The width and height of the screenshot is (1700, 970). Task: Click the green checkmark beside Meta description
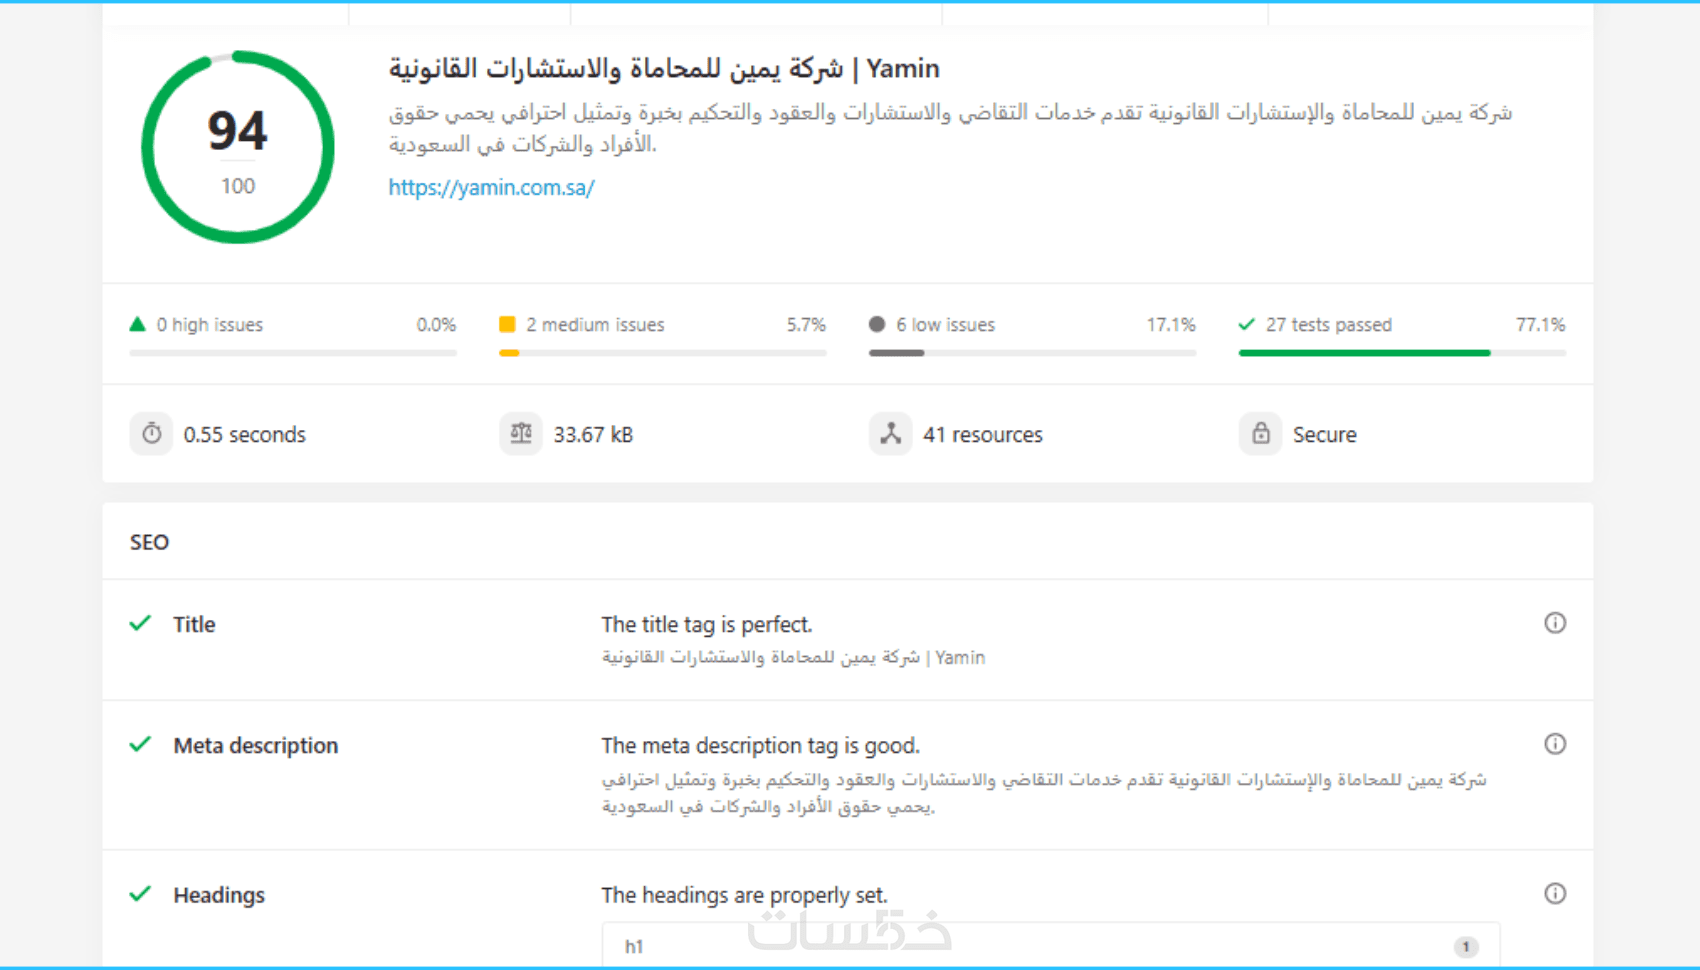click(140, 744)
